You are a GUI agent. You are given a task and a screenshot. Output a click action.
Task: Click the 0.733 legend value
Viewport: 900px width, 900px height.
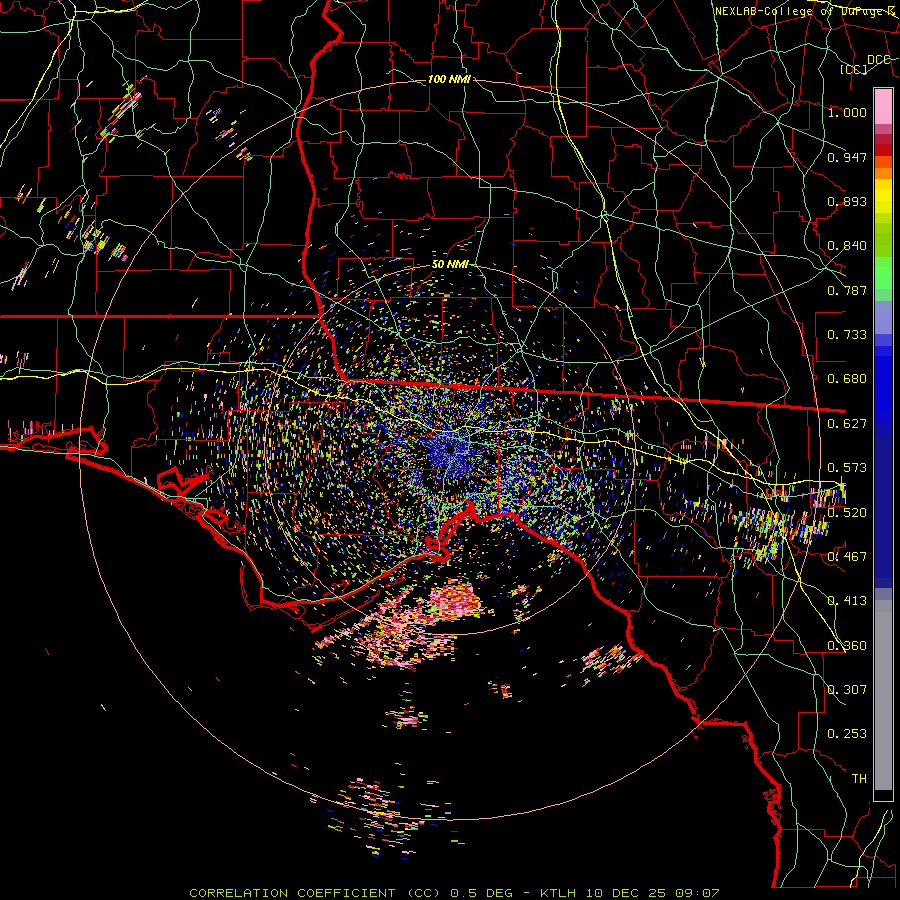coord(847,335)
